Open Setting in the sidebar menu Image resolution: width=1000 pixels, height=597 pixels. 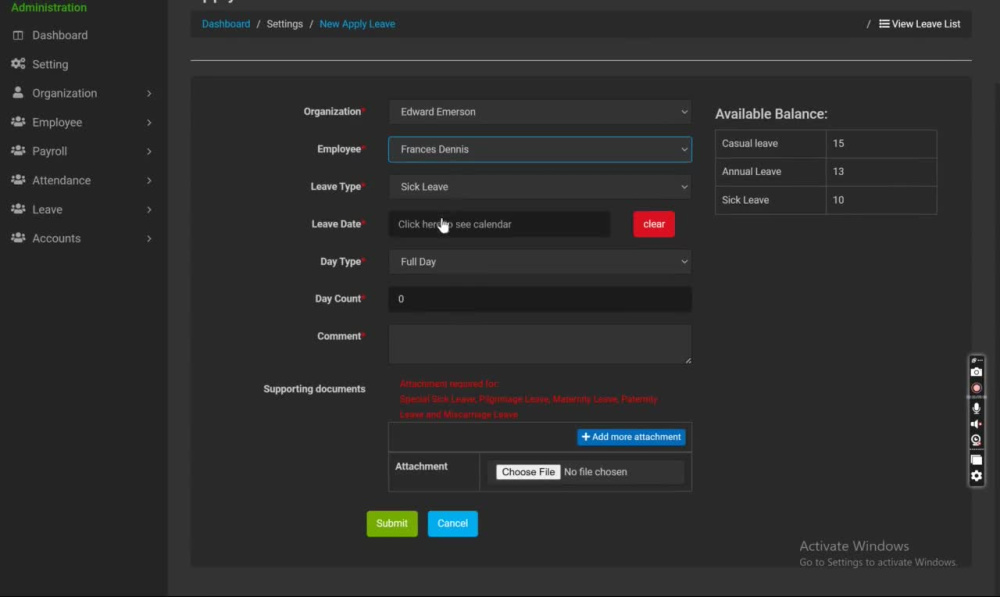[x=50, y=64]
